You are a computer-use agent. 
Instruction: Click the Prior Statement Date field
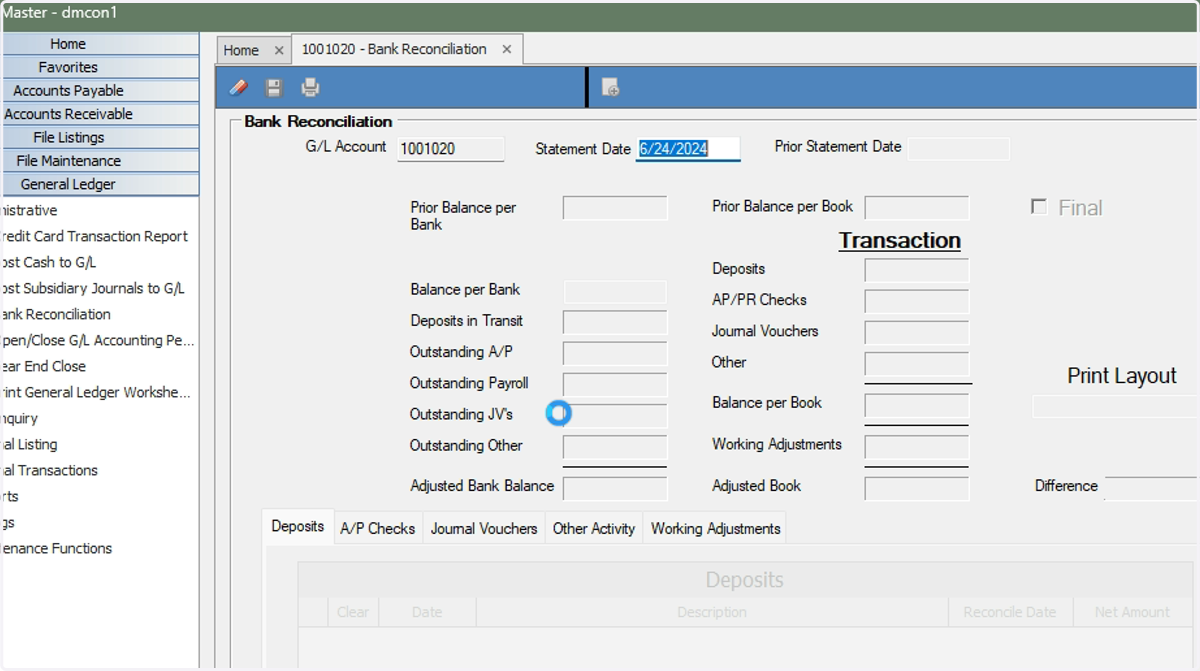tap(957, 148)
